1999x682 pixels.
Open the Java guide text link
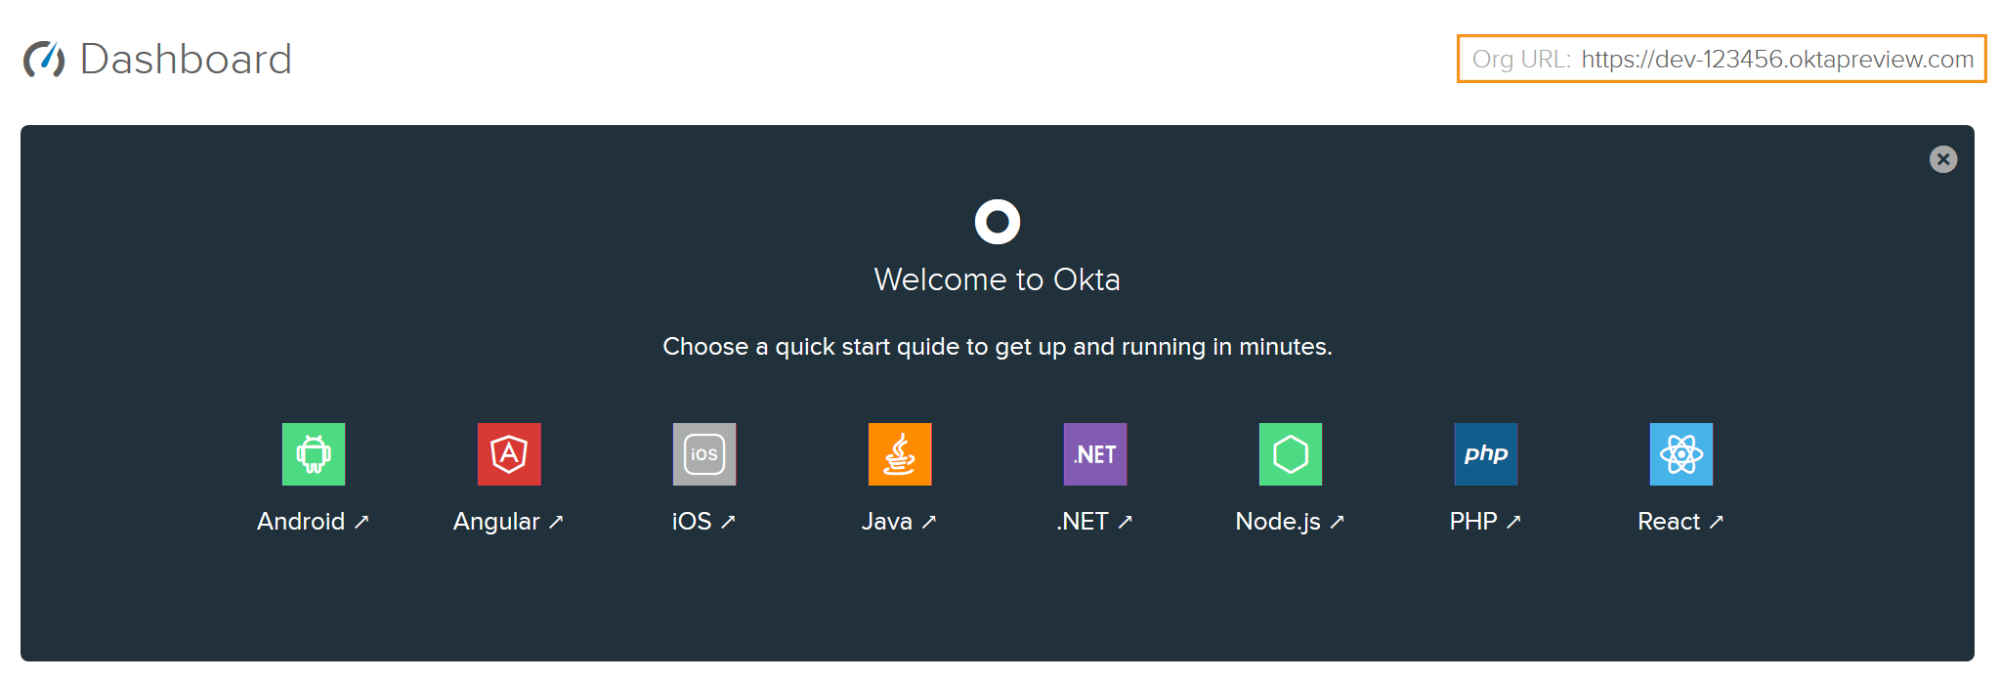pos(898,521)
